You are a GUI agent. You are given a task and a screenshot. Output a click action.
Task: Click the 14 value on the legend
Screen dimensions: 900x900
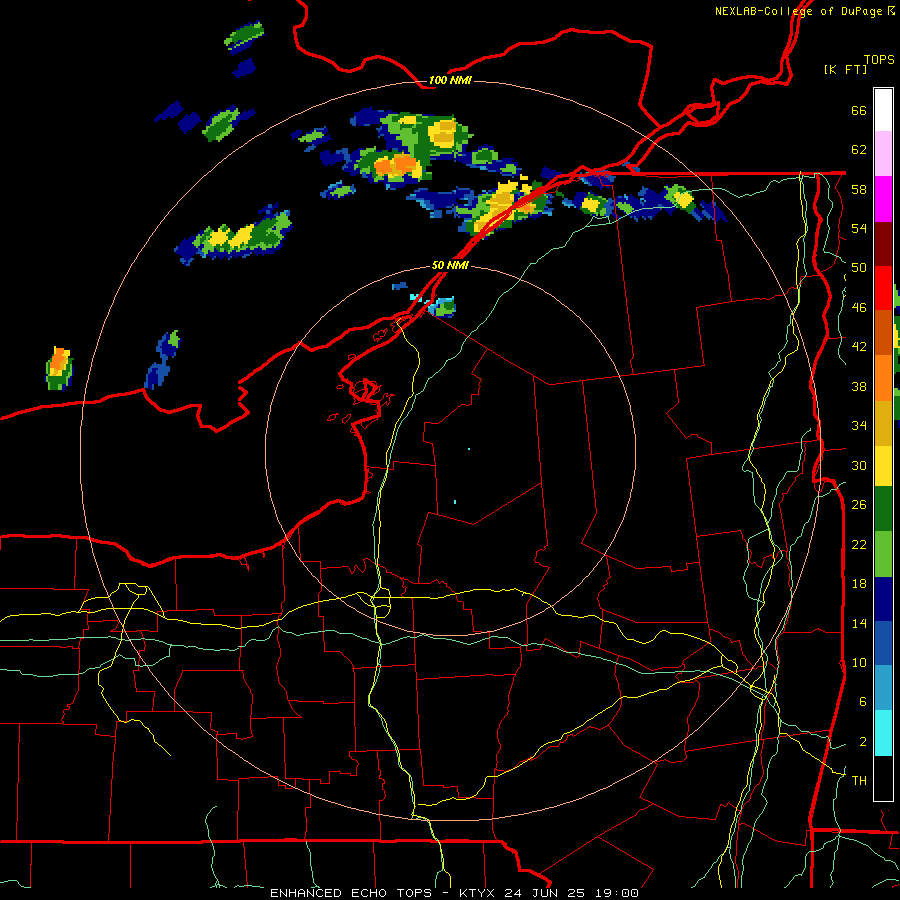pyautogui.click(x=859, y=623)
